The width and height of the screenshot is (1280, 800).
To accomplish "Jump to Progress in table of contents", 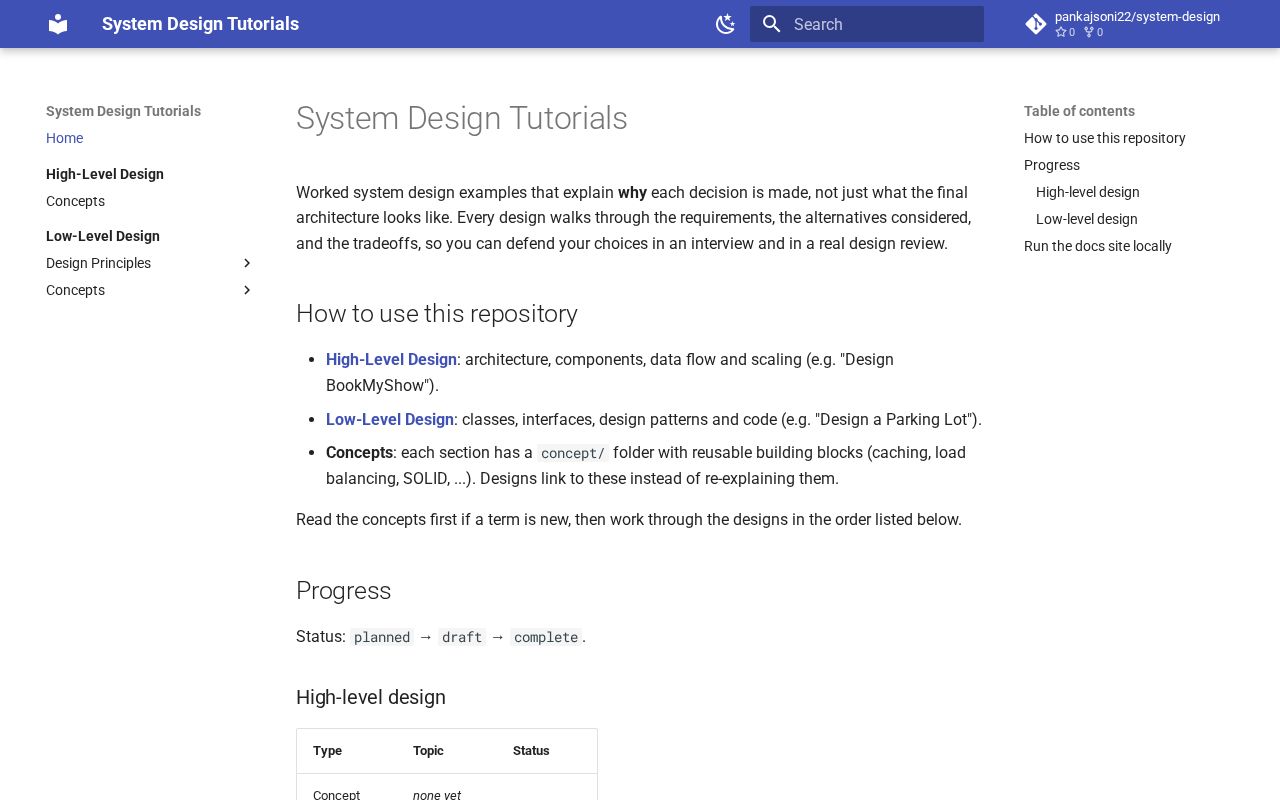I will tap(1052, 165).
